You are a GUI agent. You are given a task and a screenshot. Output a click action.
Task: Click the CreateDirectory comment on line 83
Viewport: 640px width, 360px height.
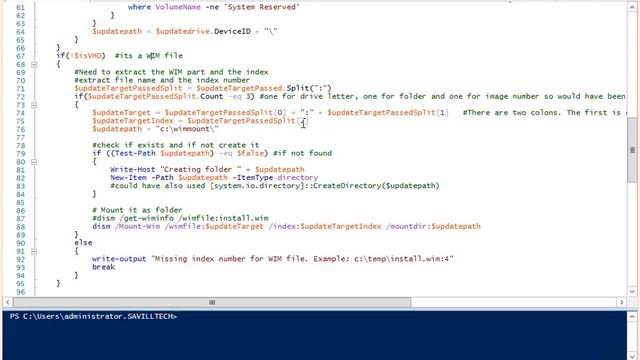(x=275, y=186)
